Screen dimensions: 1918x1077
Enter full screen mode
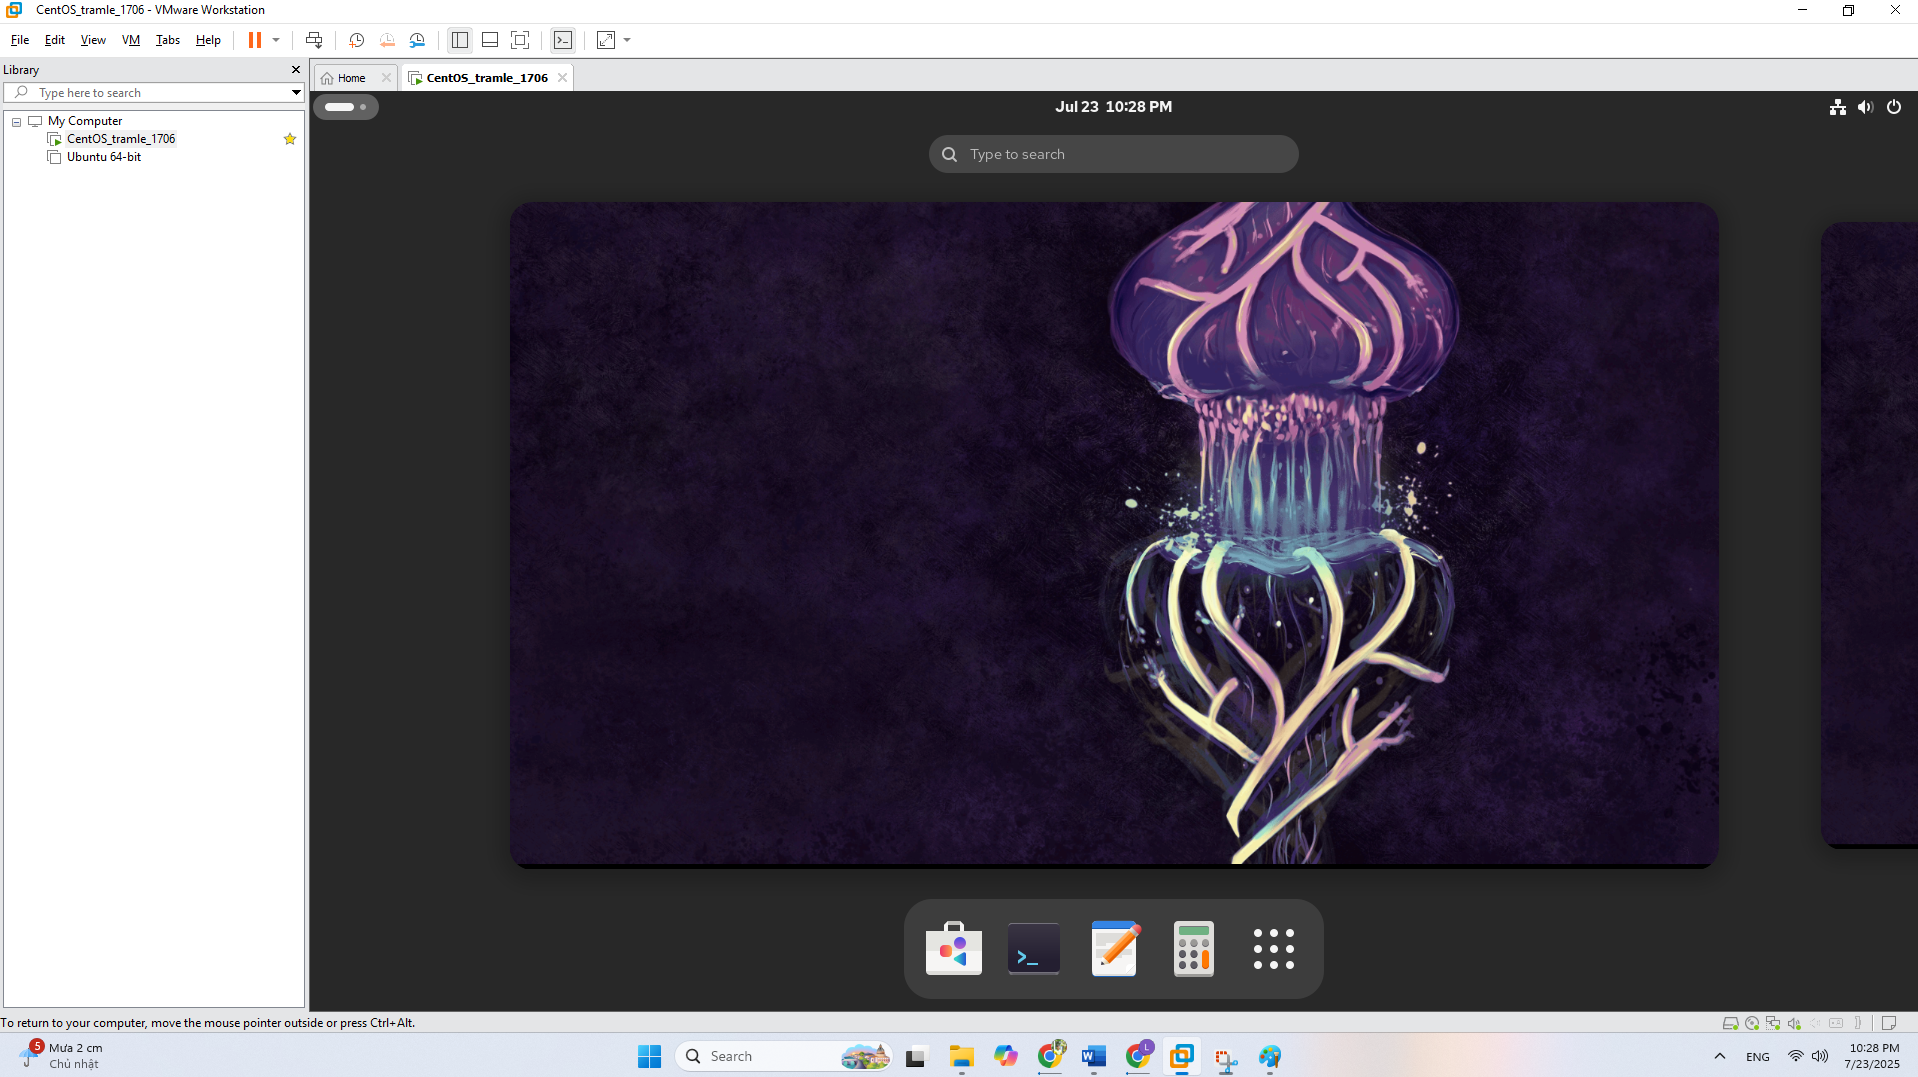[520, 40]
